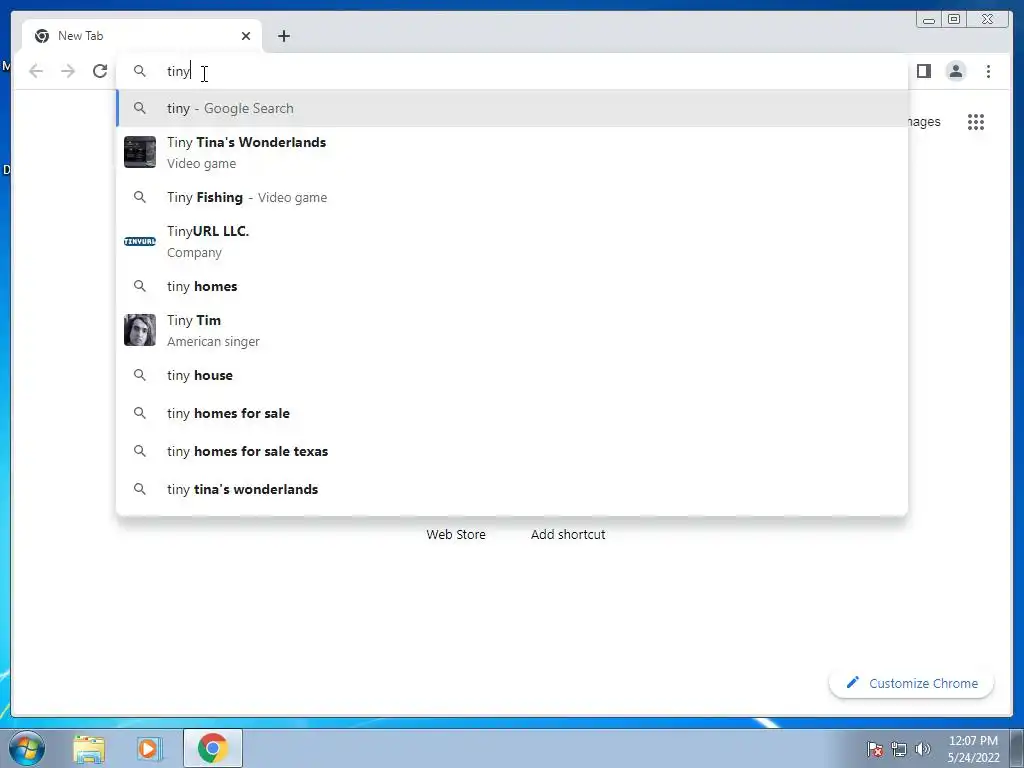Click magnifier icon in the address bar

[x=140, y=71]
